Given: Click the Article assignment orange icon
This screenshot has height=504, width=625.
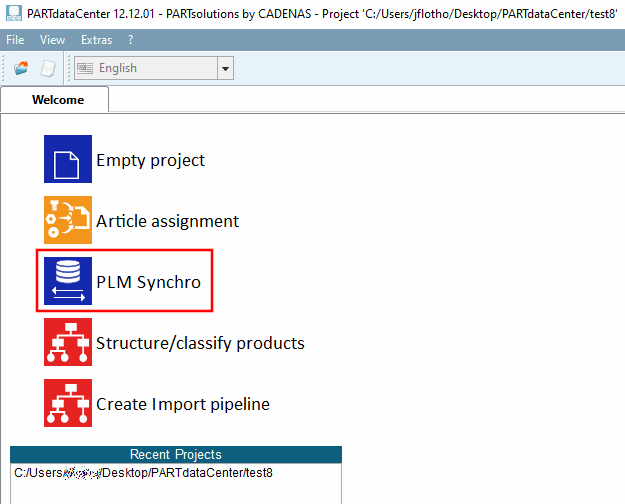Looking at the screenshot, I should coord(68,220).
